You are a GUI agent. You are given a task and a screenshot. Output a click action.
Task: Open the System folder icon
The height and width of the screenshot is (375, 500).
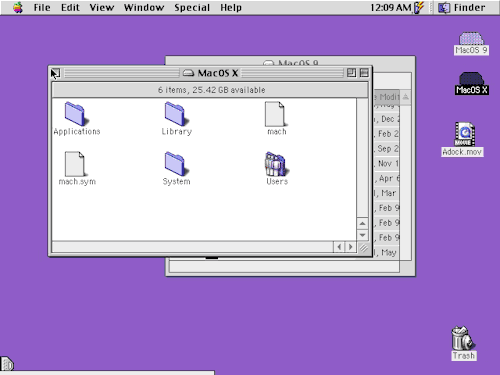coord(176,164)
